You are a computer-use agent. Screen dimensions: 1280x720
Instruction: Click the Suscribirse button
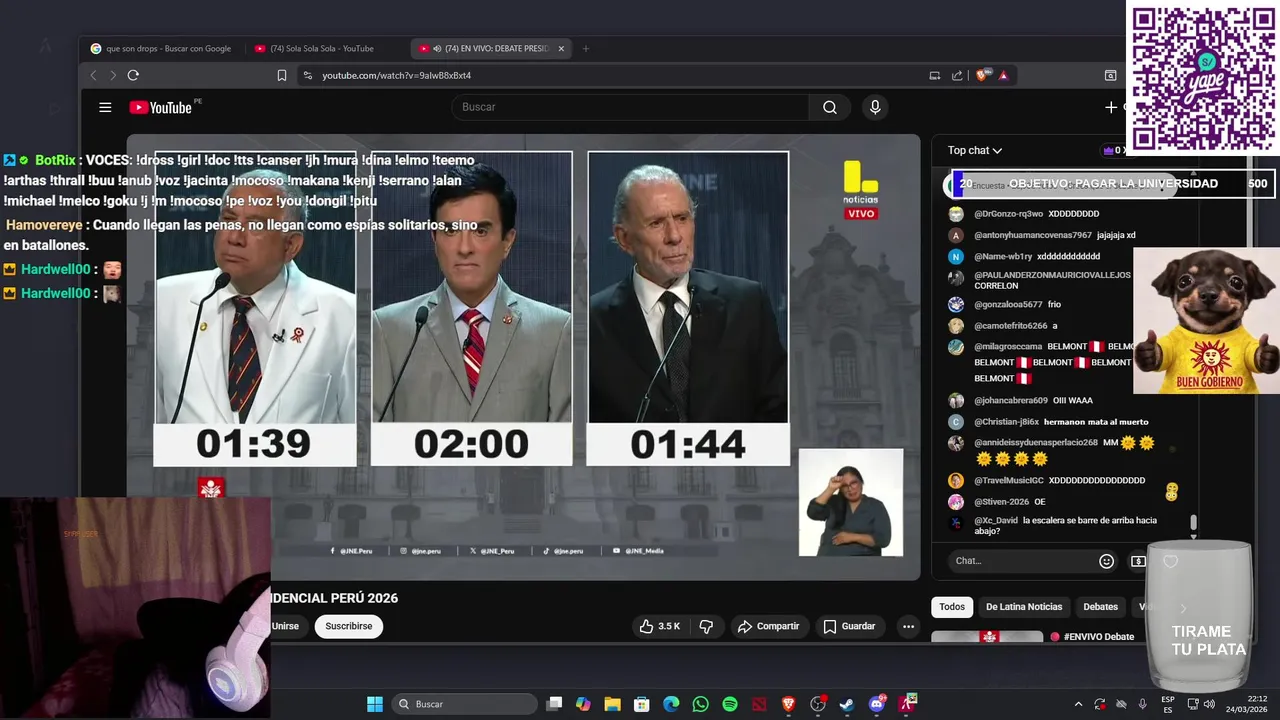pos(349,626)
